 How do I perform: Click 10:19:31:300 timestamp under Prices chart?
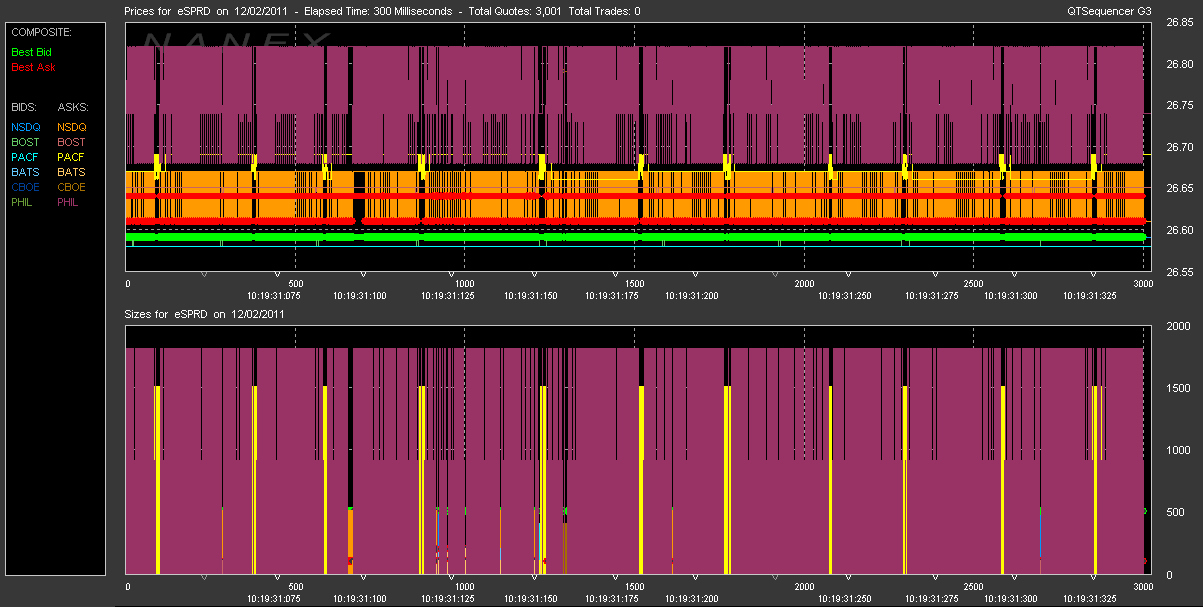pos(1012,296)
